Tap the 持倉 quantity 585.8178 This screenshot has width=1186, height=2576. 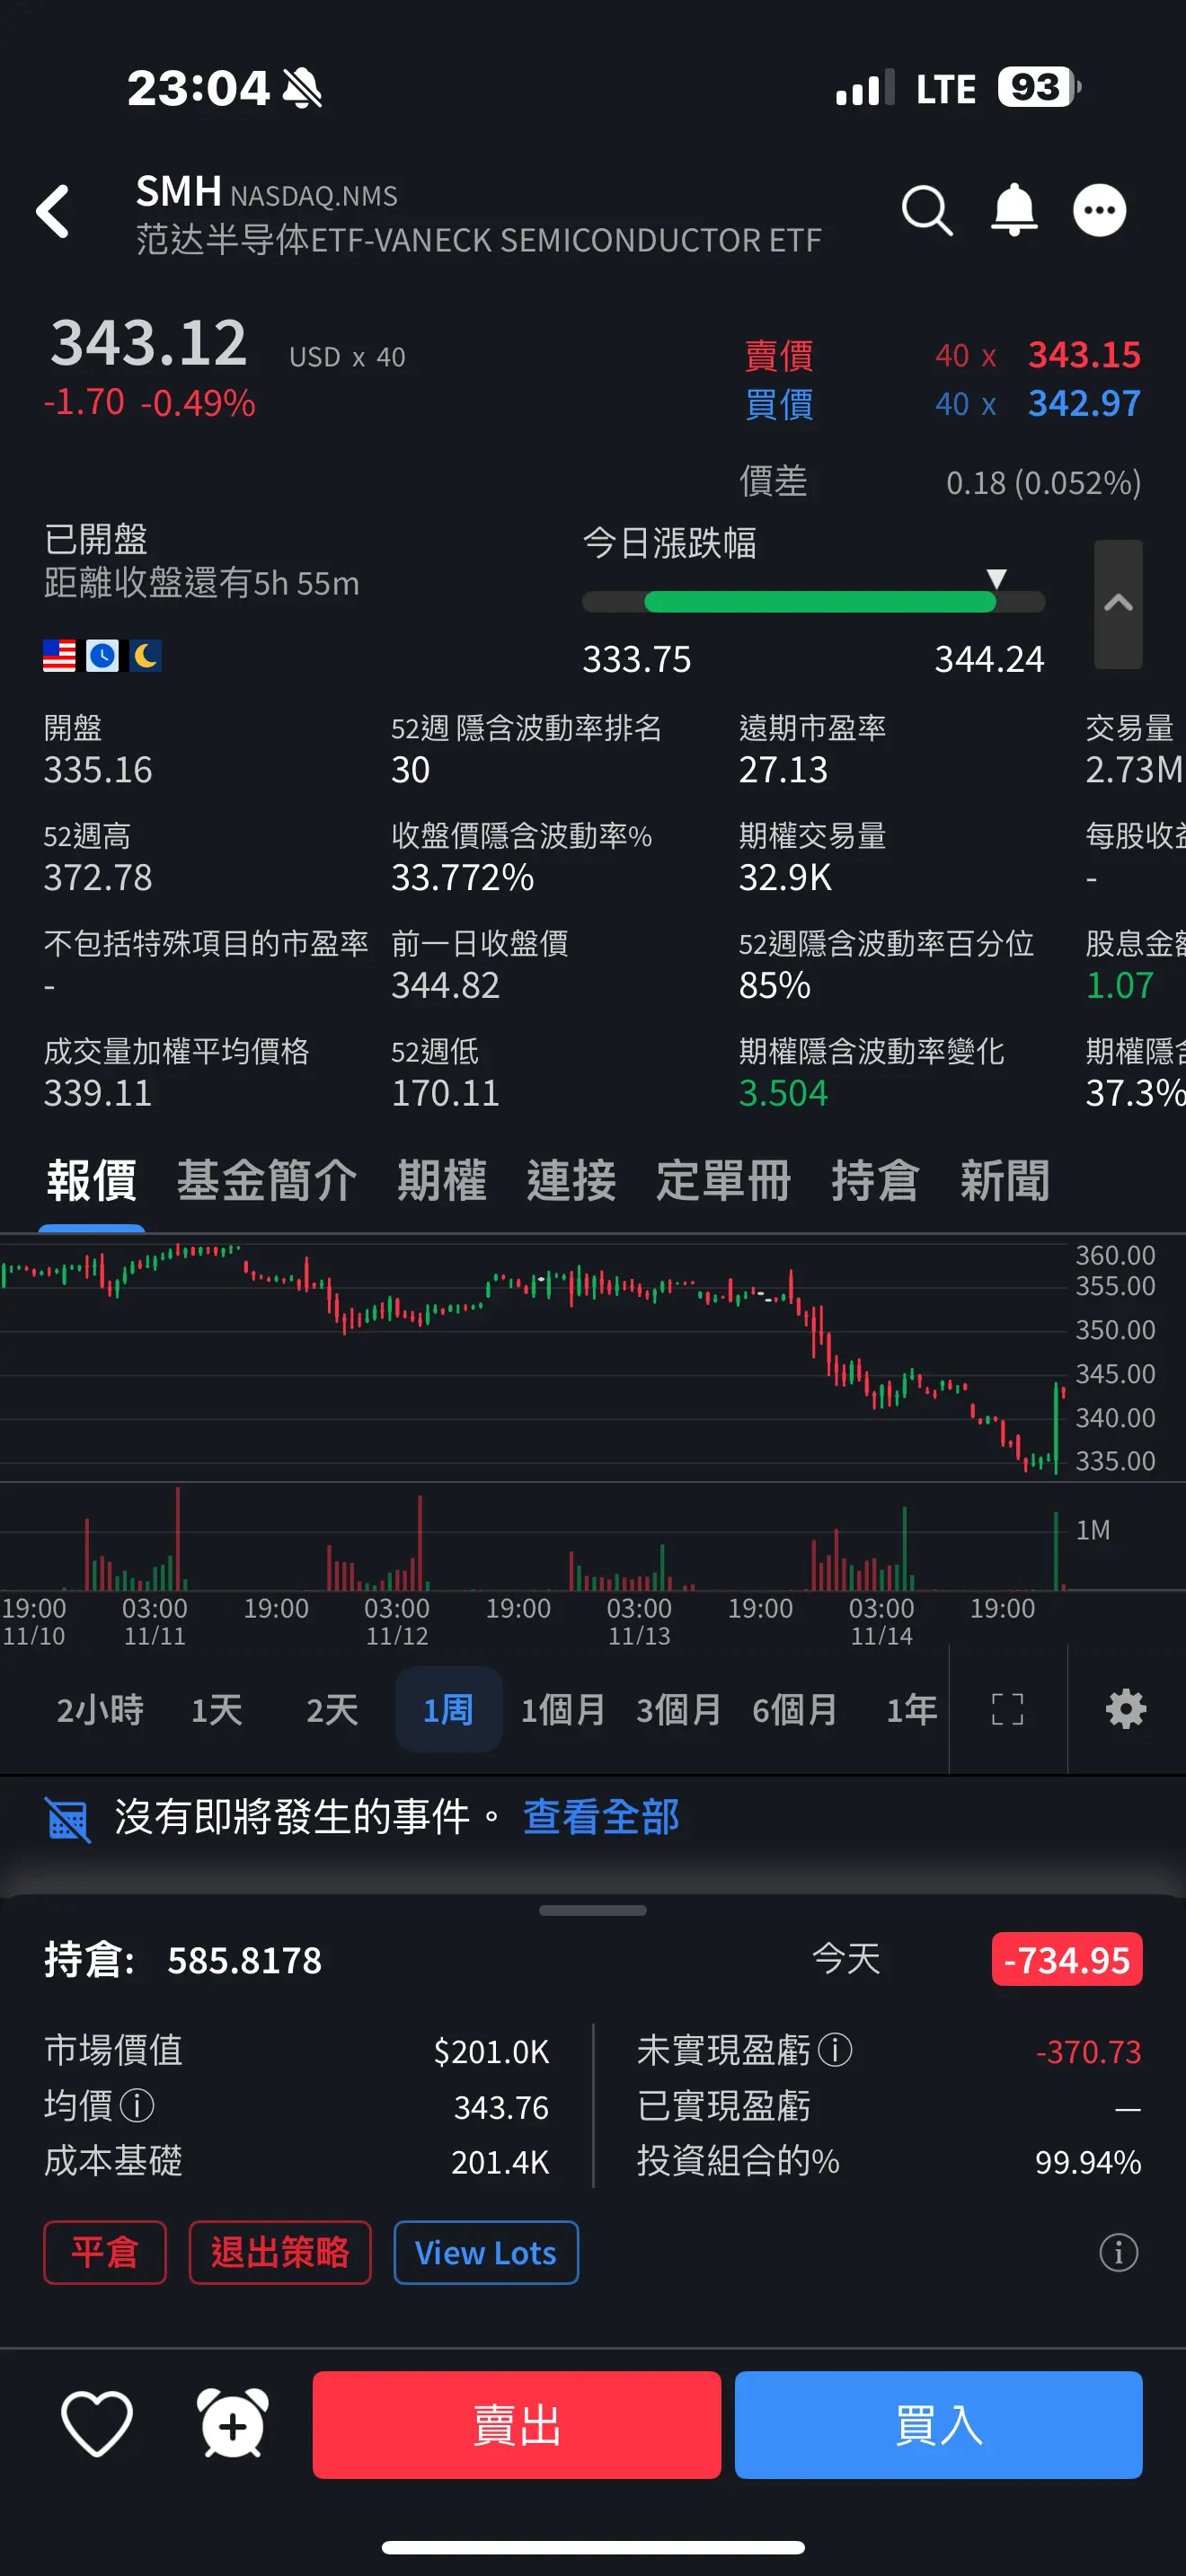point(245,1961)
